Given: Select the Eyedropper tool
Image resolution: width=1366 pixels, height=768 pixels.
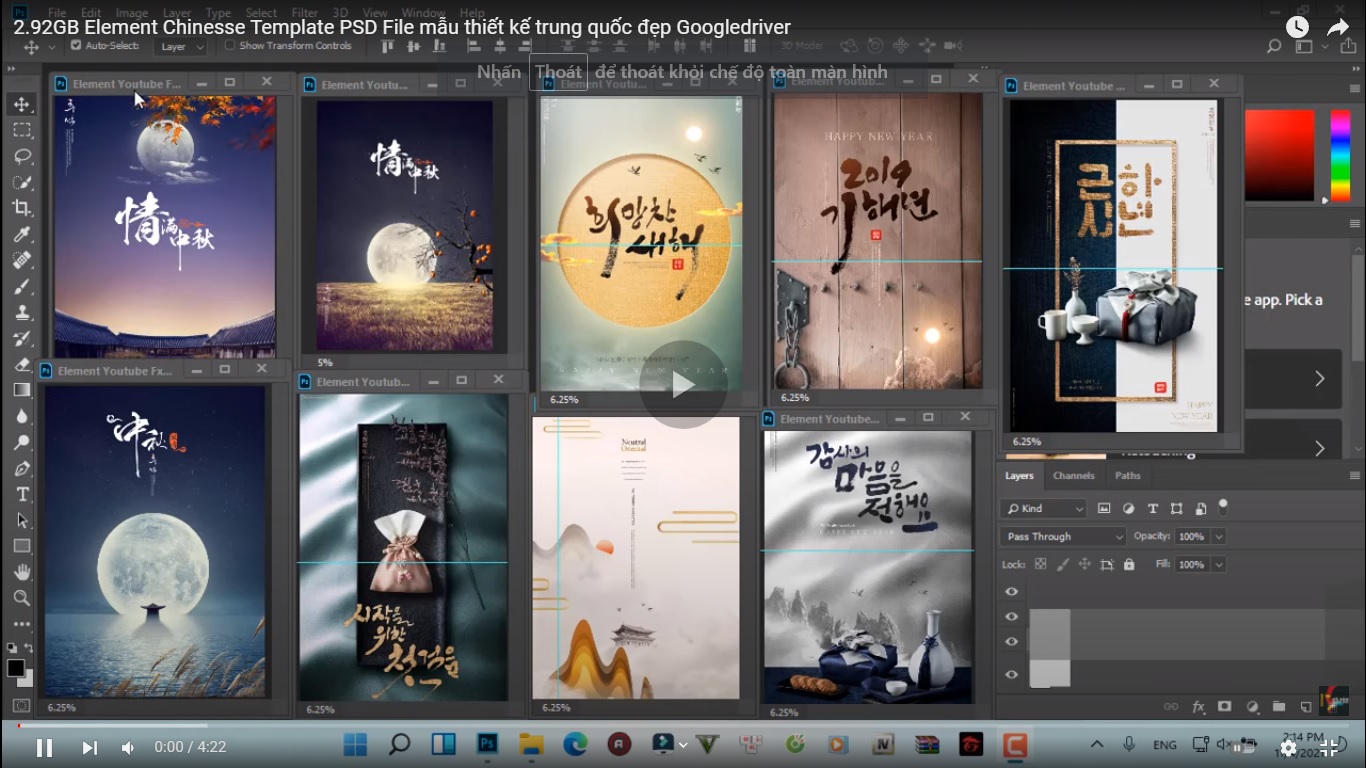Looking at the screenshot, I should click(22, 234).
